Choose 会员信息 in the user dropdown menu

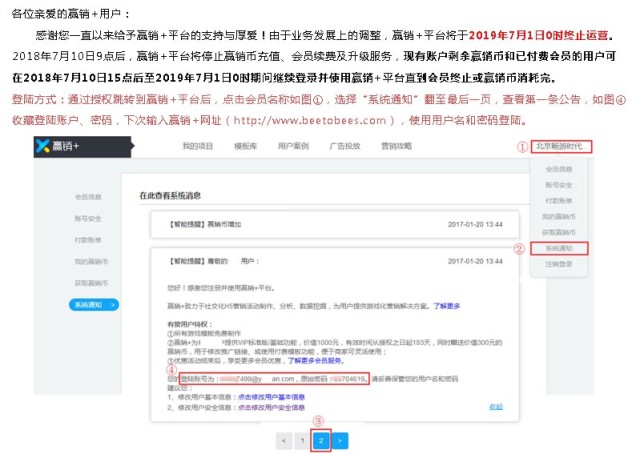pos(559,169)
